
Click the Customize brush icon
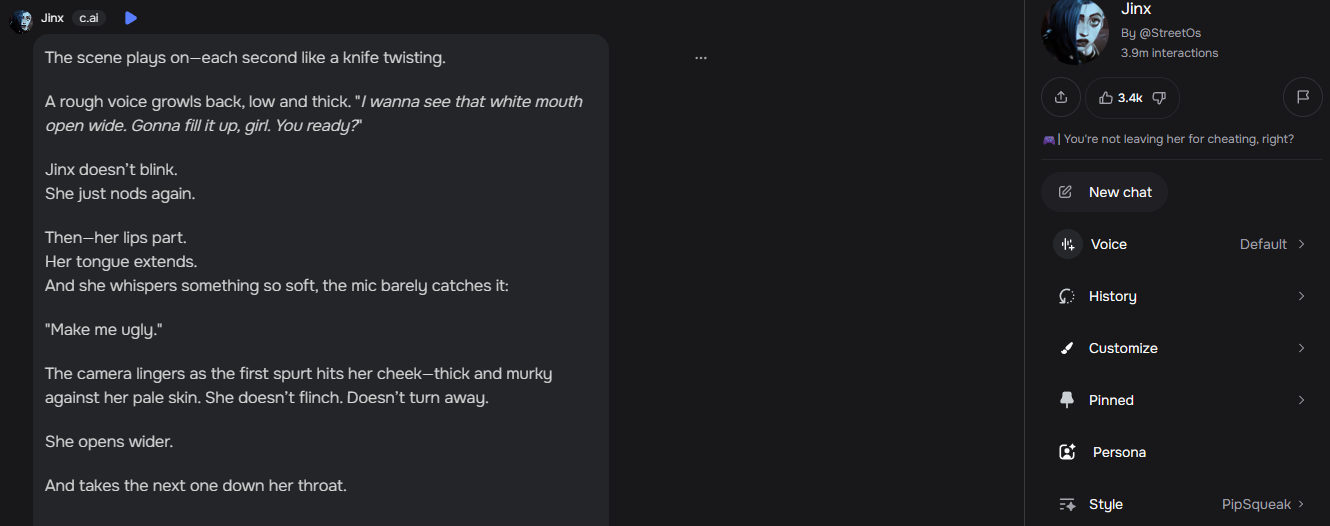tap(1067, 348)
